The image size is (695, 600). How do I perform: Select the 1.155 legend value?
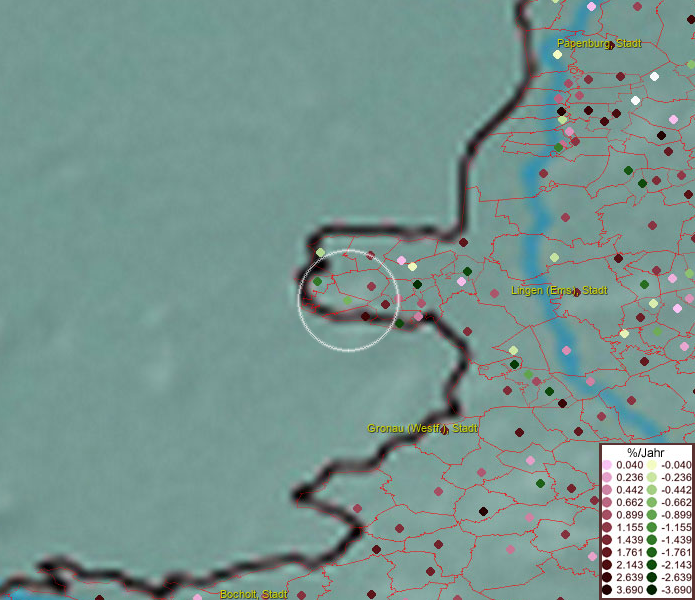click(x=629, y=527)
